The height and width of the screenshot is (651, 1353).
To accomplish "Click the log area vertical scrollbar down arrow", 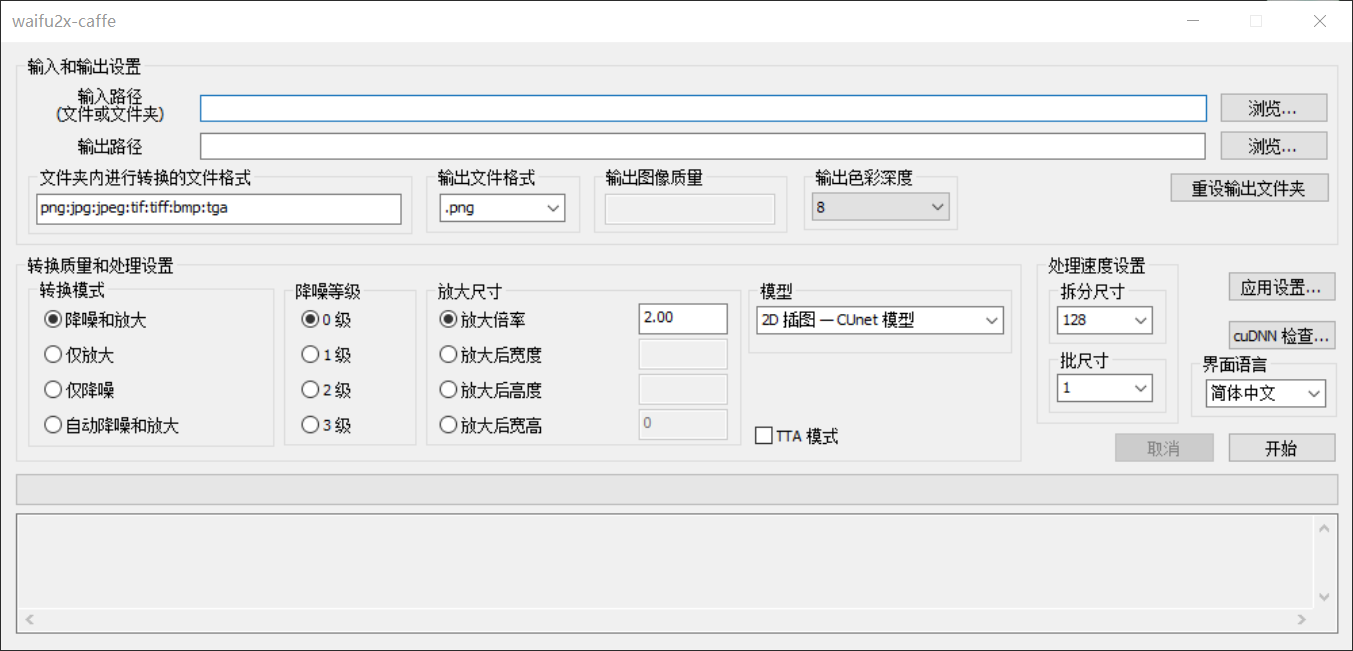I will point(1324,597).
